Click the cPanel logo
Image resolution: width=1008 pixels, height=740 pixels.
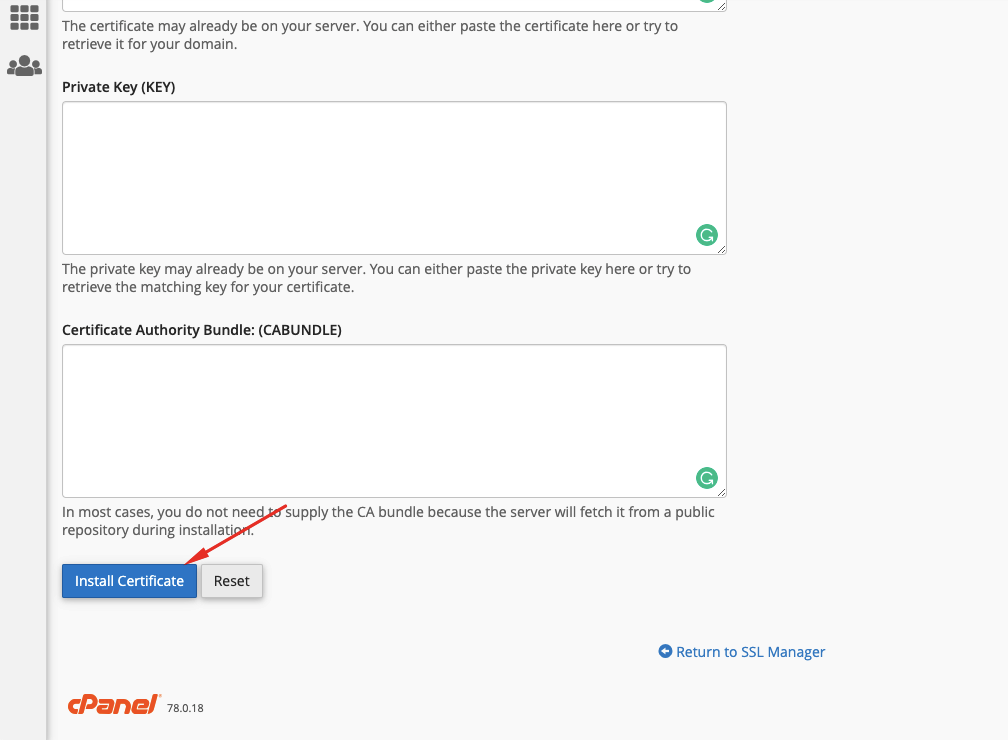point(114,705)
